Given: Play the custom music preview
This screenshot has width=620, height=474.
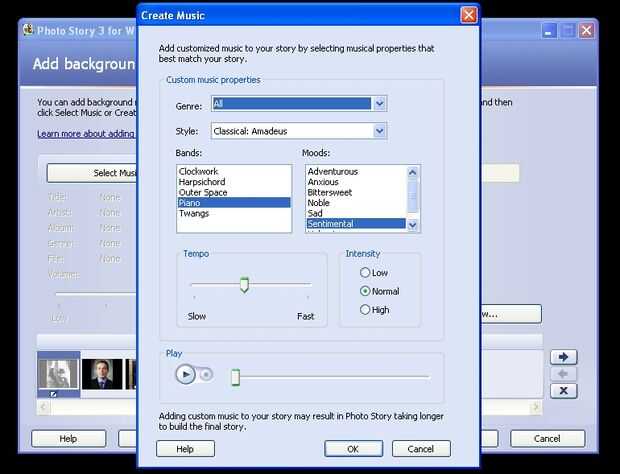Looking at the screenshot, I should pyautogui.click(x=185, y=374).
